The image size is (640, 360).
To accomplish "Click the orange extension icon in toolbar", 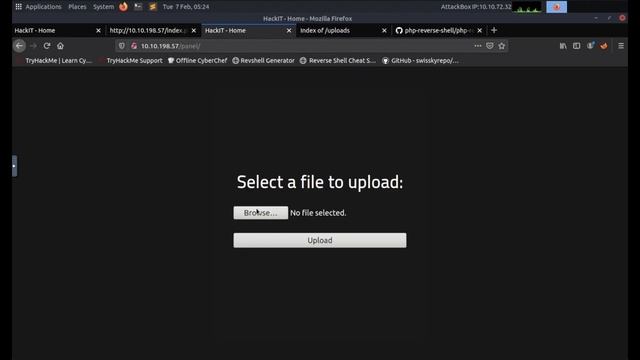I will [604, 46].
